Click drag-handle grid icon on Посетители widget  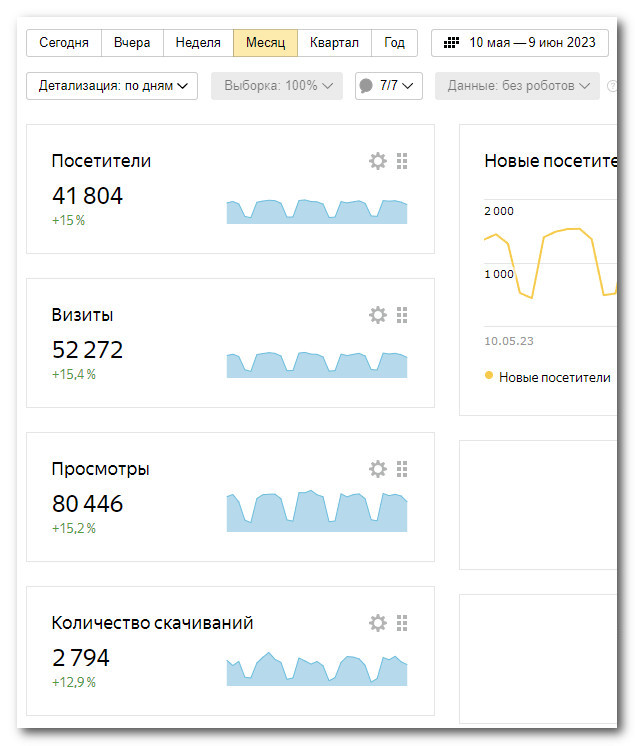point(402,161)
